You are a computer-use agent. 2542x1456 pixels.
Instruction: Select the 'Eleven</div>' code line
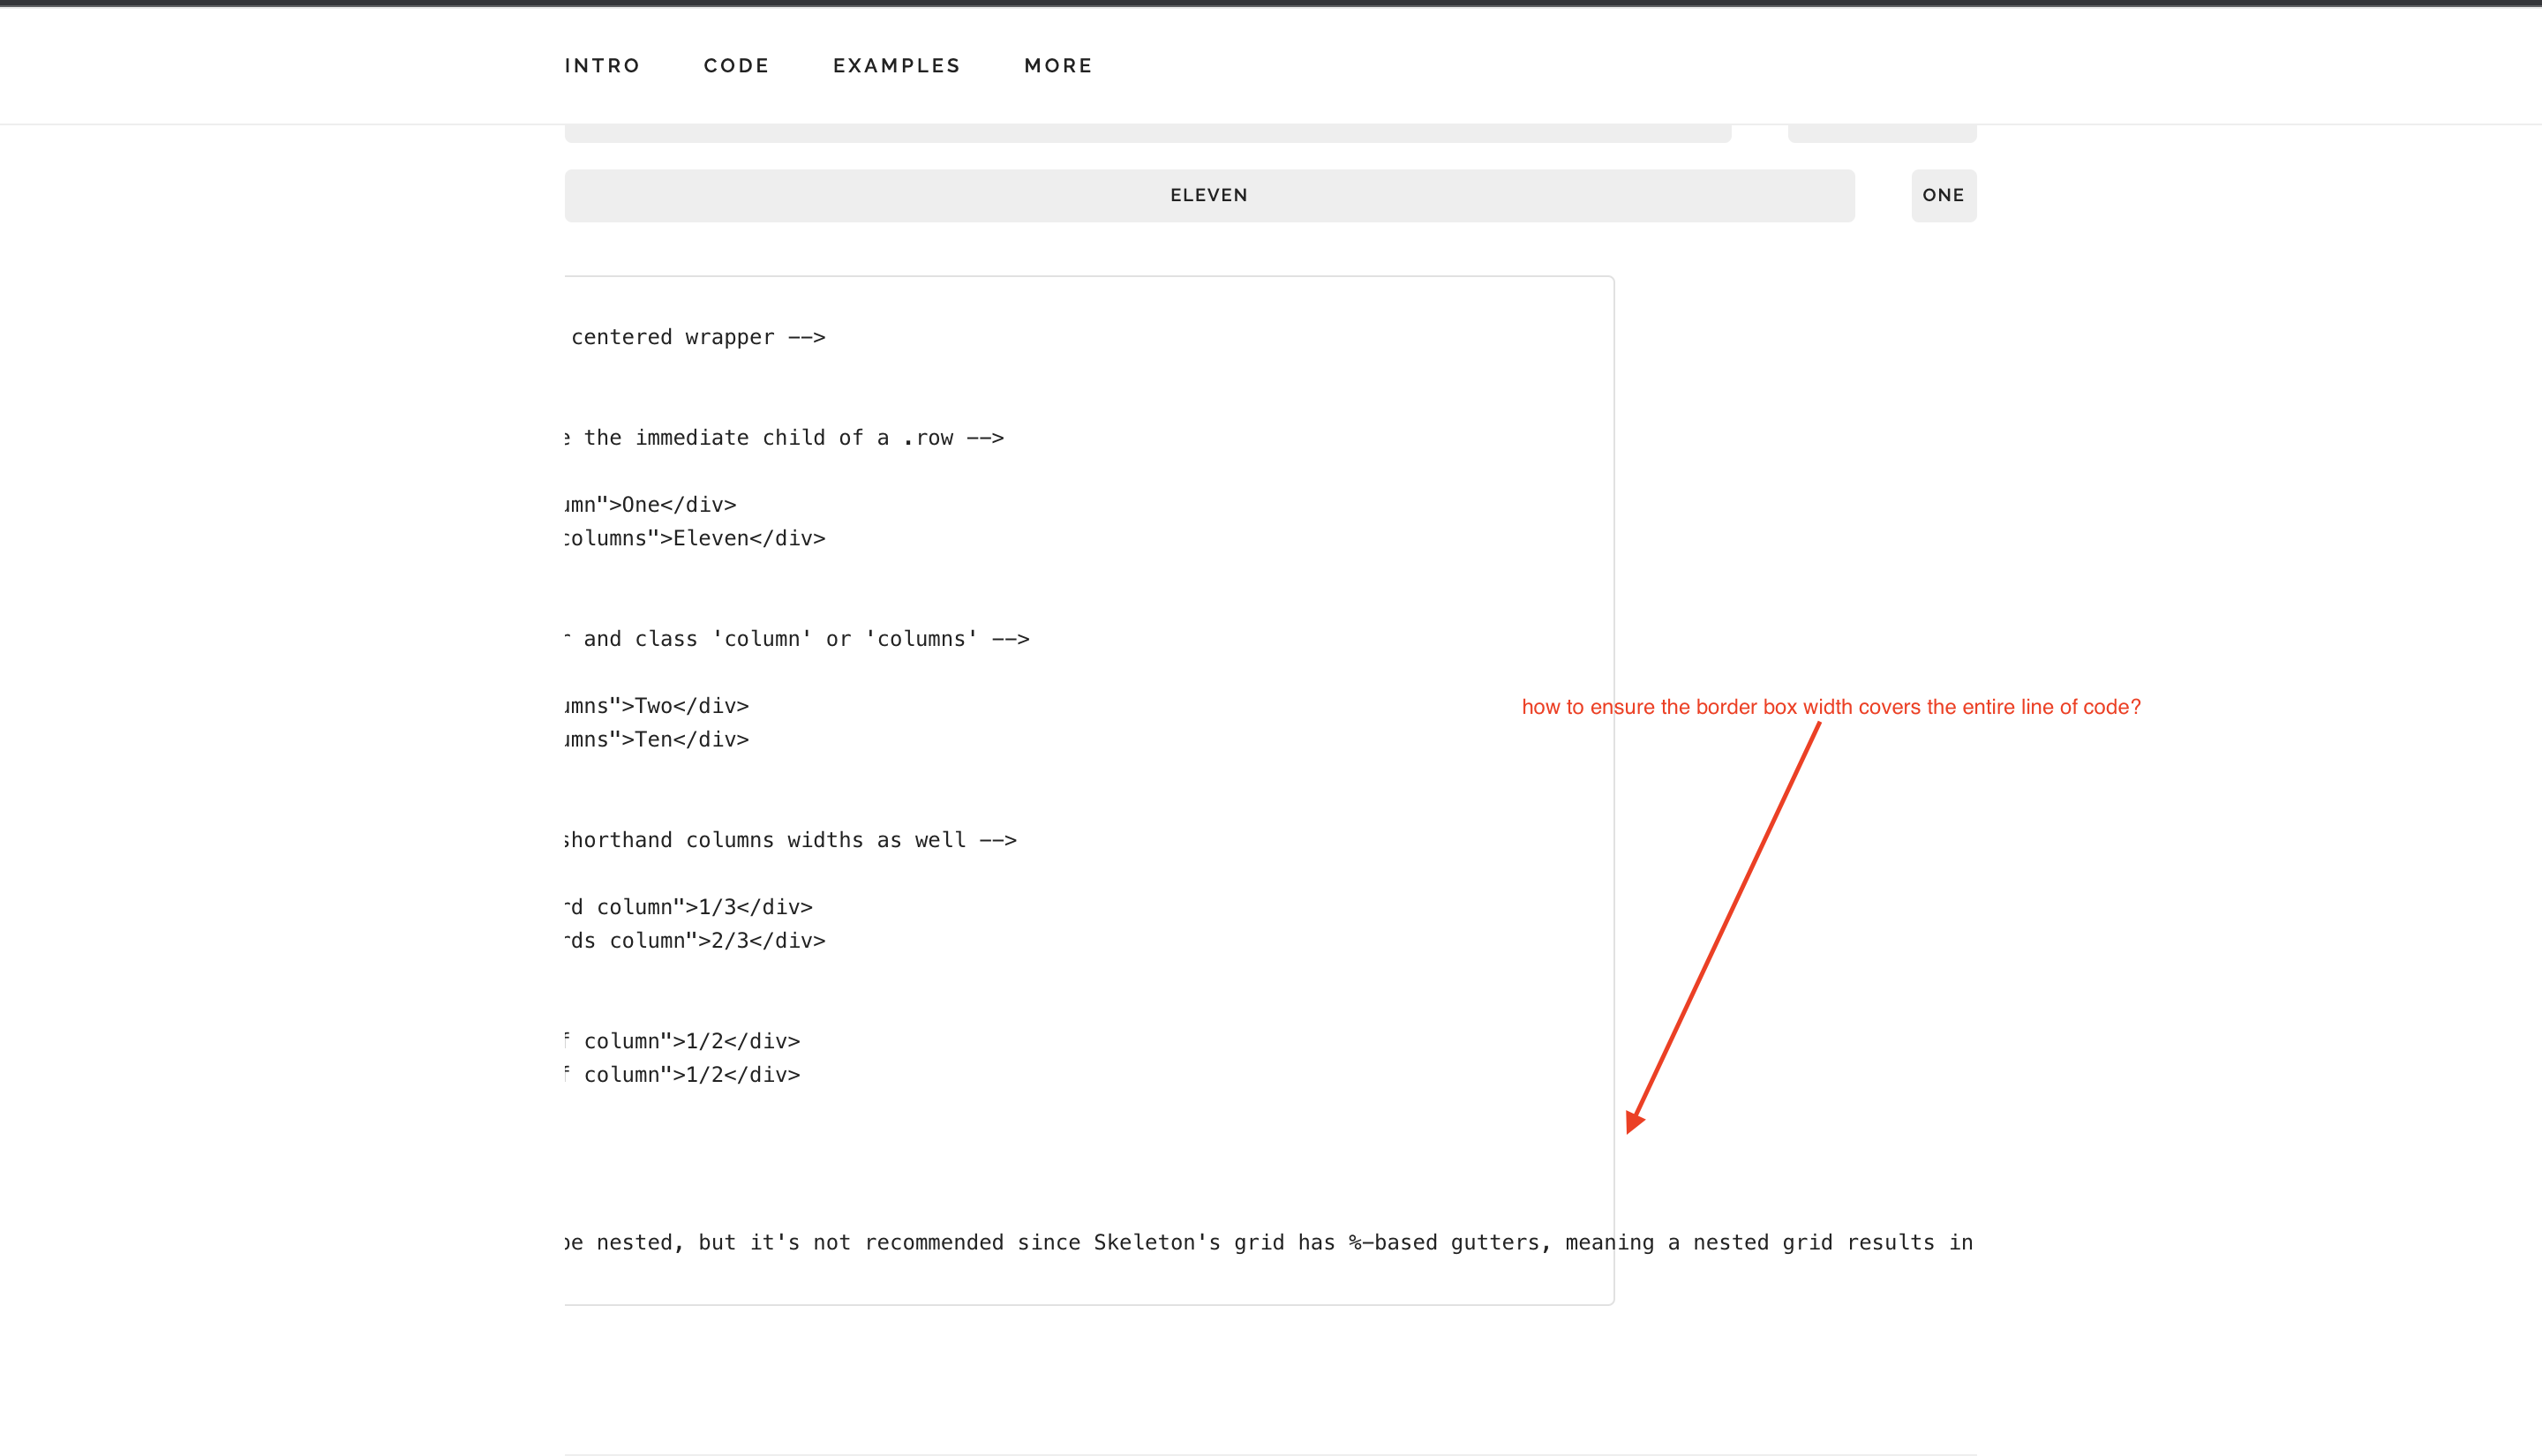(x=695, y=539)
